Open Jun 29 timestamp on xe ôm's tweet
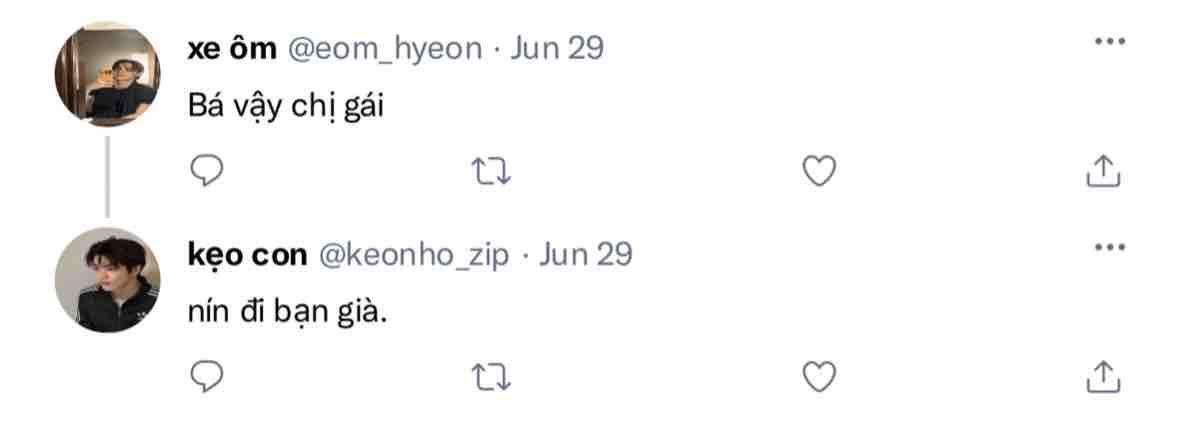This screenshot has width=1193, height=436. pos(557,49)
